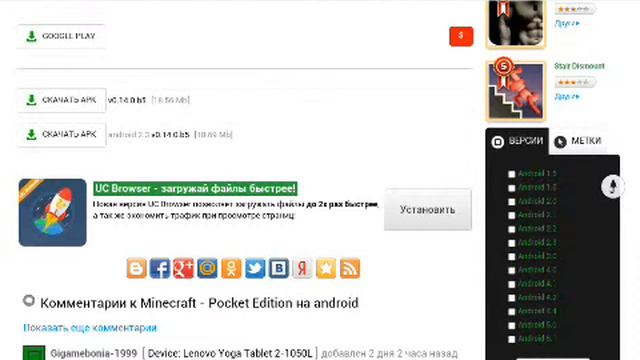Viewport: 640px width, 360px height.
Task: Share on Odnoklassniki
Action: pyautogui.click(x=231, y=269)
